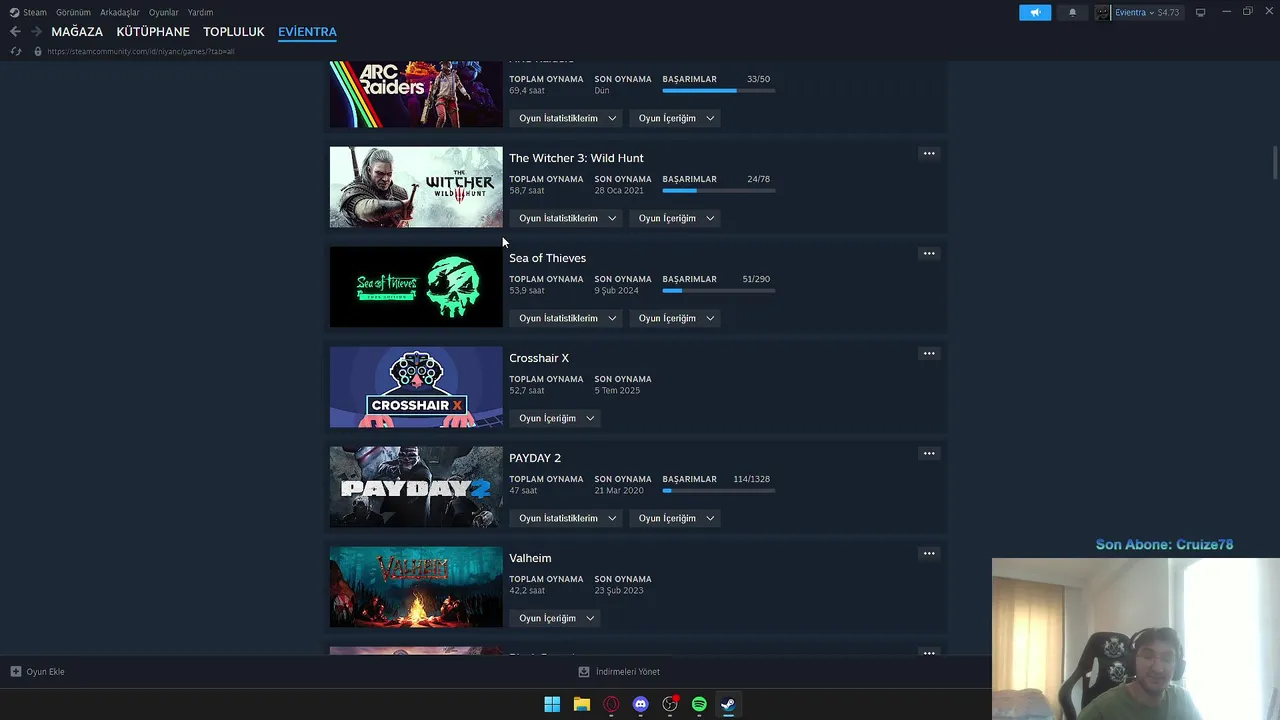Go forward with the right arrow

click(36, 32)
